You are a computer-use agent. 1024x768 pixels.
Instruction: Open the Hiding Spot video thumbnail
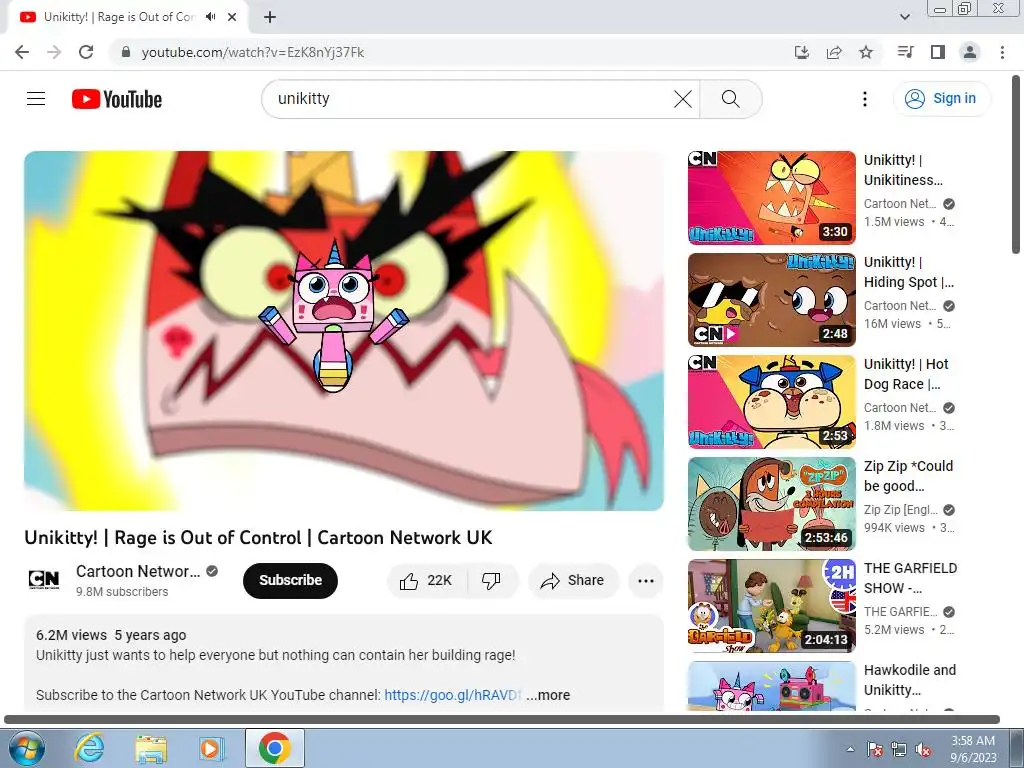771,300
